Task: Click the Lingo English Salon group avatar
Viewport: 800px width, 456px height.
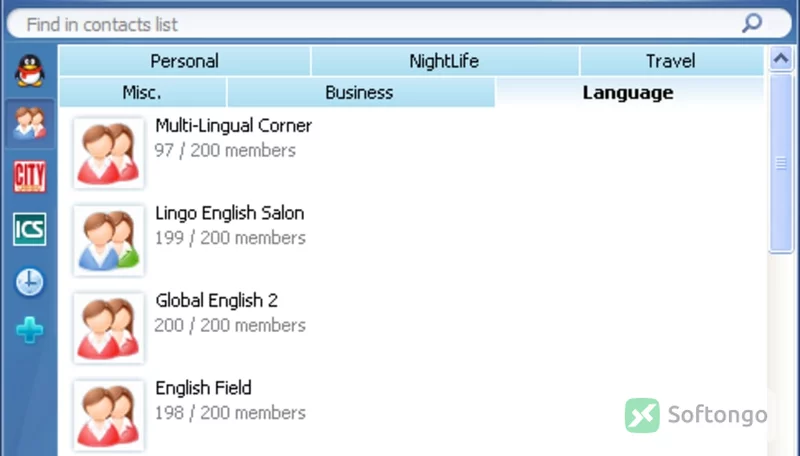Action: (x=108, y=240)
